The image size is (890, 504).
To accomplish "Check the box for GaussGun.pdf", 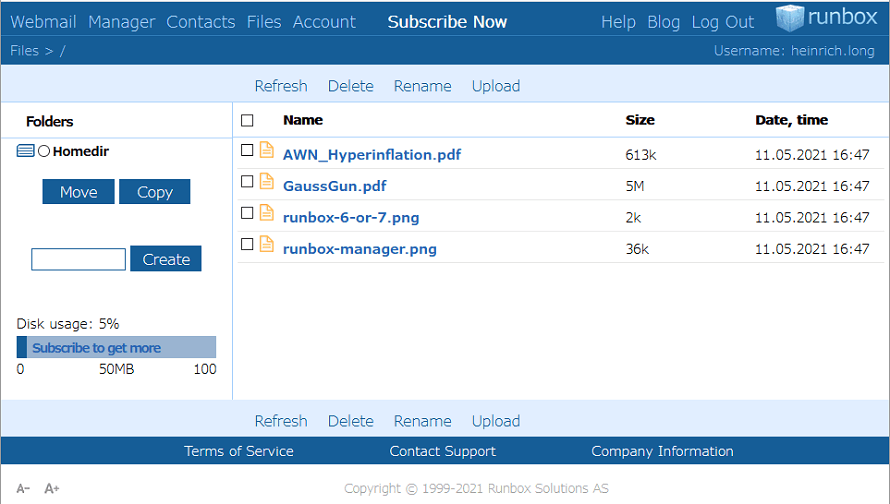I will pyautogui.click(x=247, y=181).
